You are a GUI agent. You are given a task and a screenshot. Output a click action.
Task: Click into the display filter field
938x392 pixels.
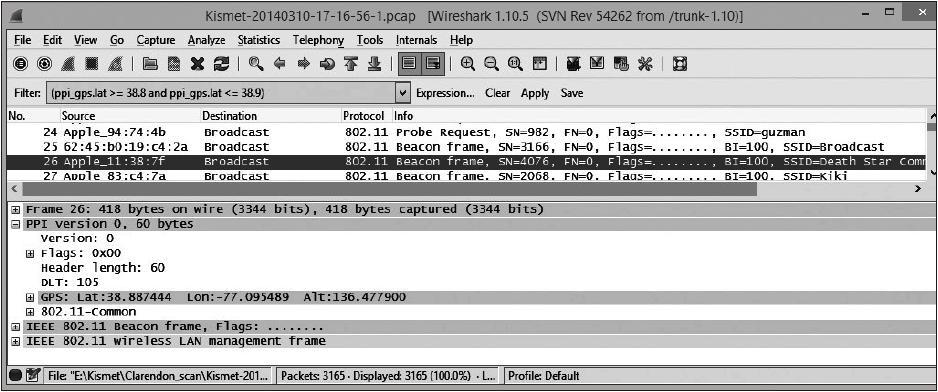point(221,93)
